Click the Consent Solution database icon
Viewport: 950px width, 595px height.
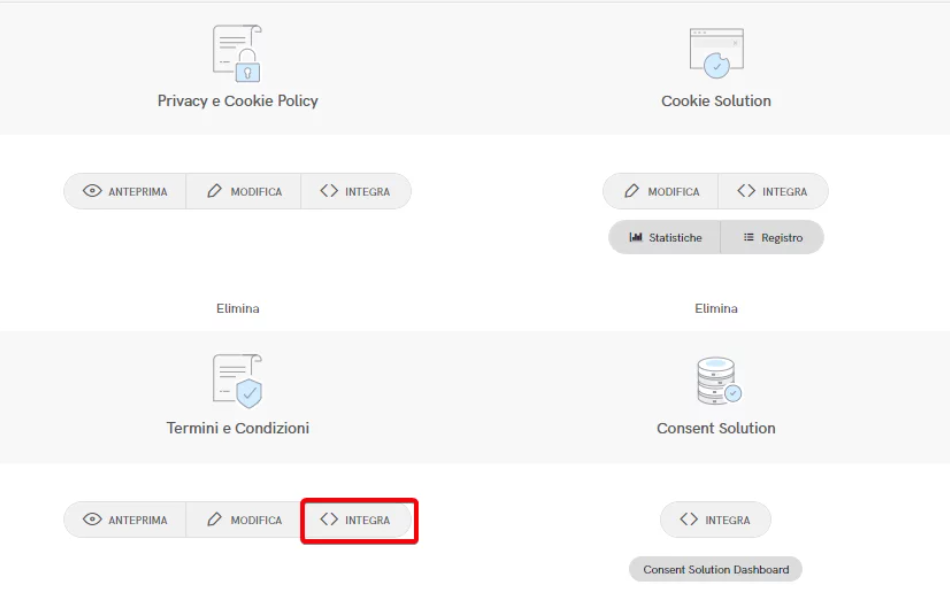click(719, 381)
